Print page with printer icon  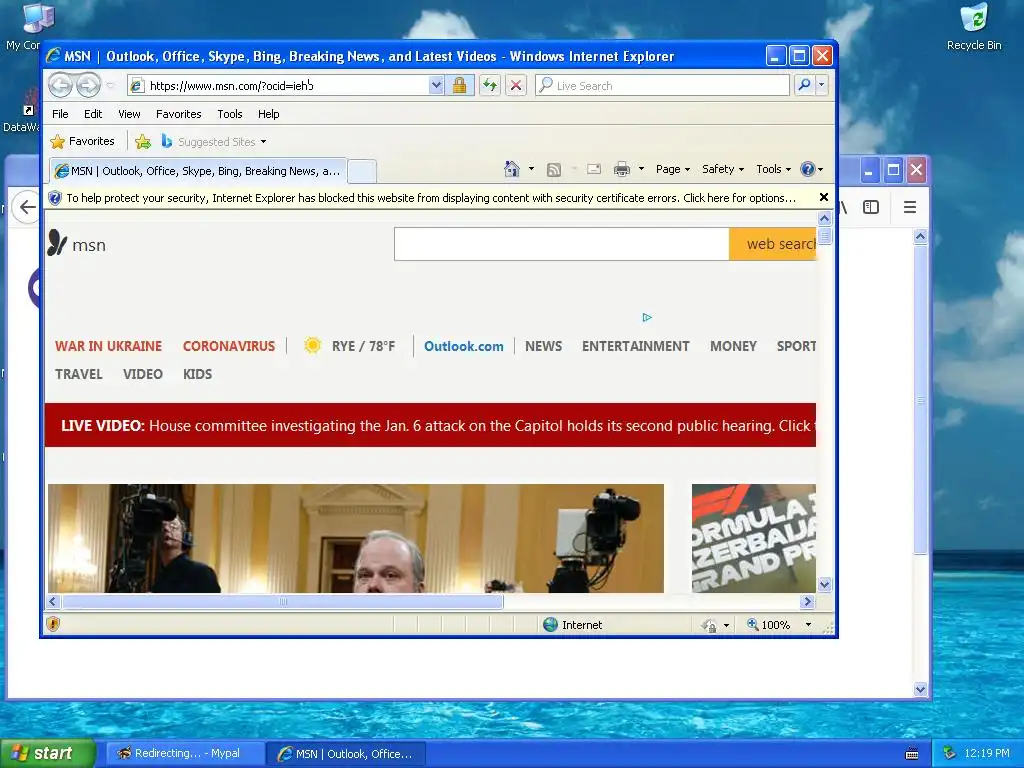click(622, 169)
